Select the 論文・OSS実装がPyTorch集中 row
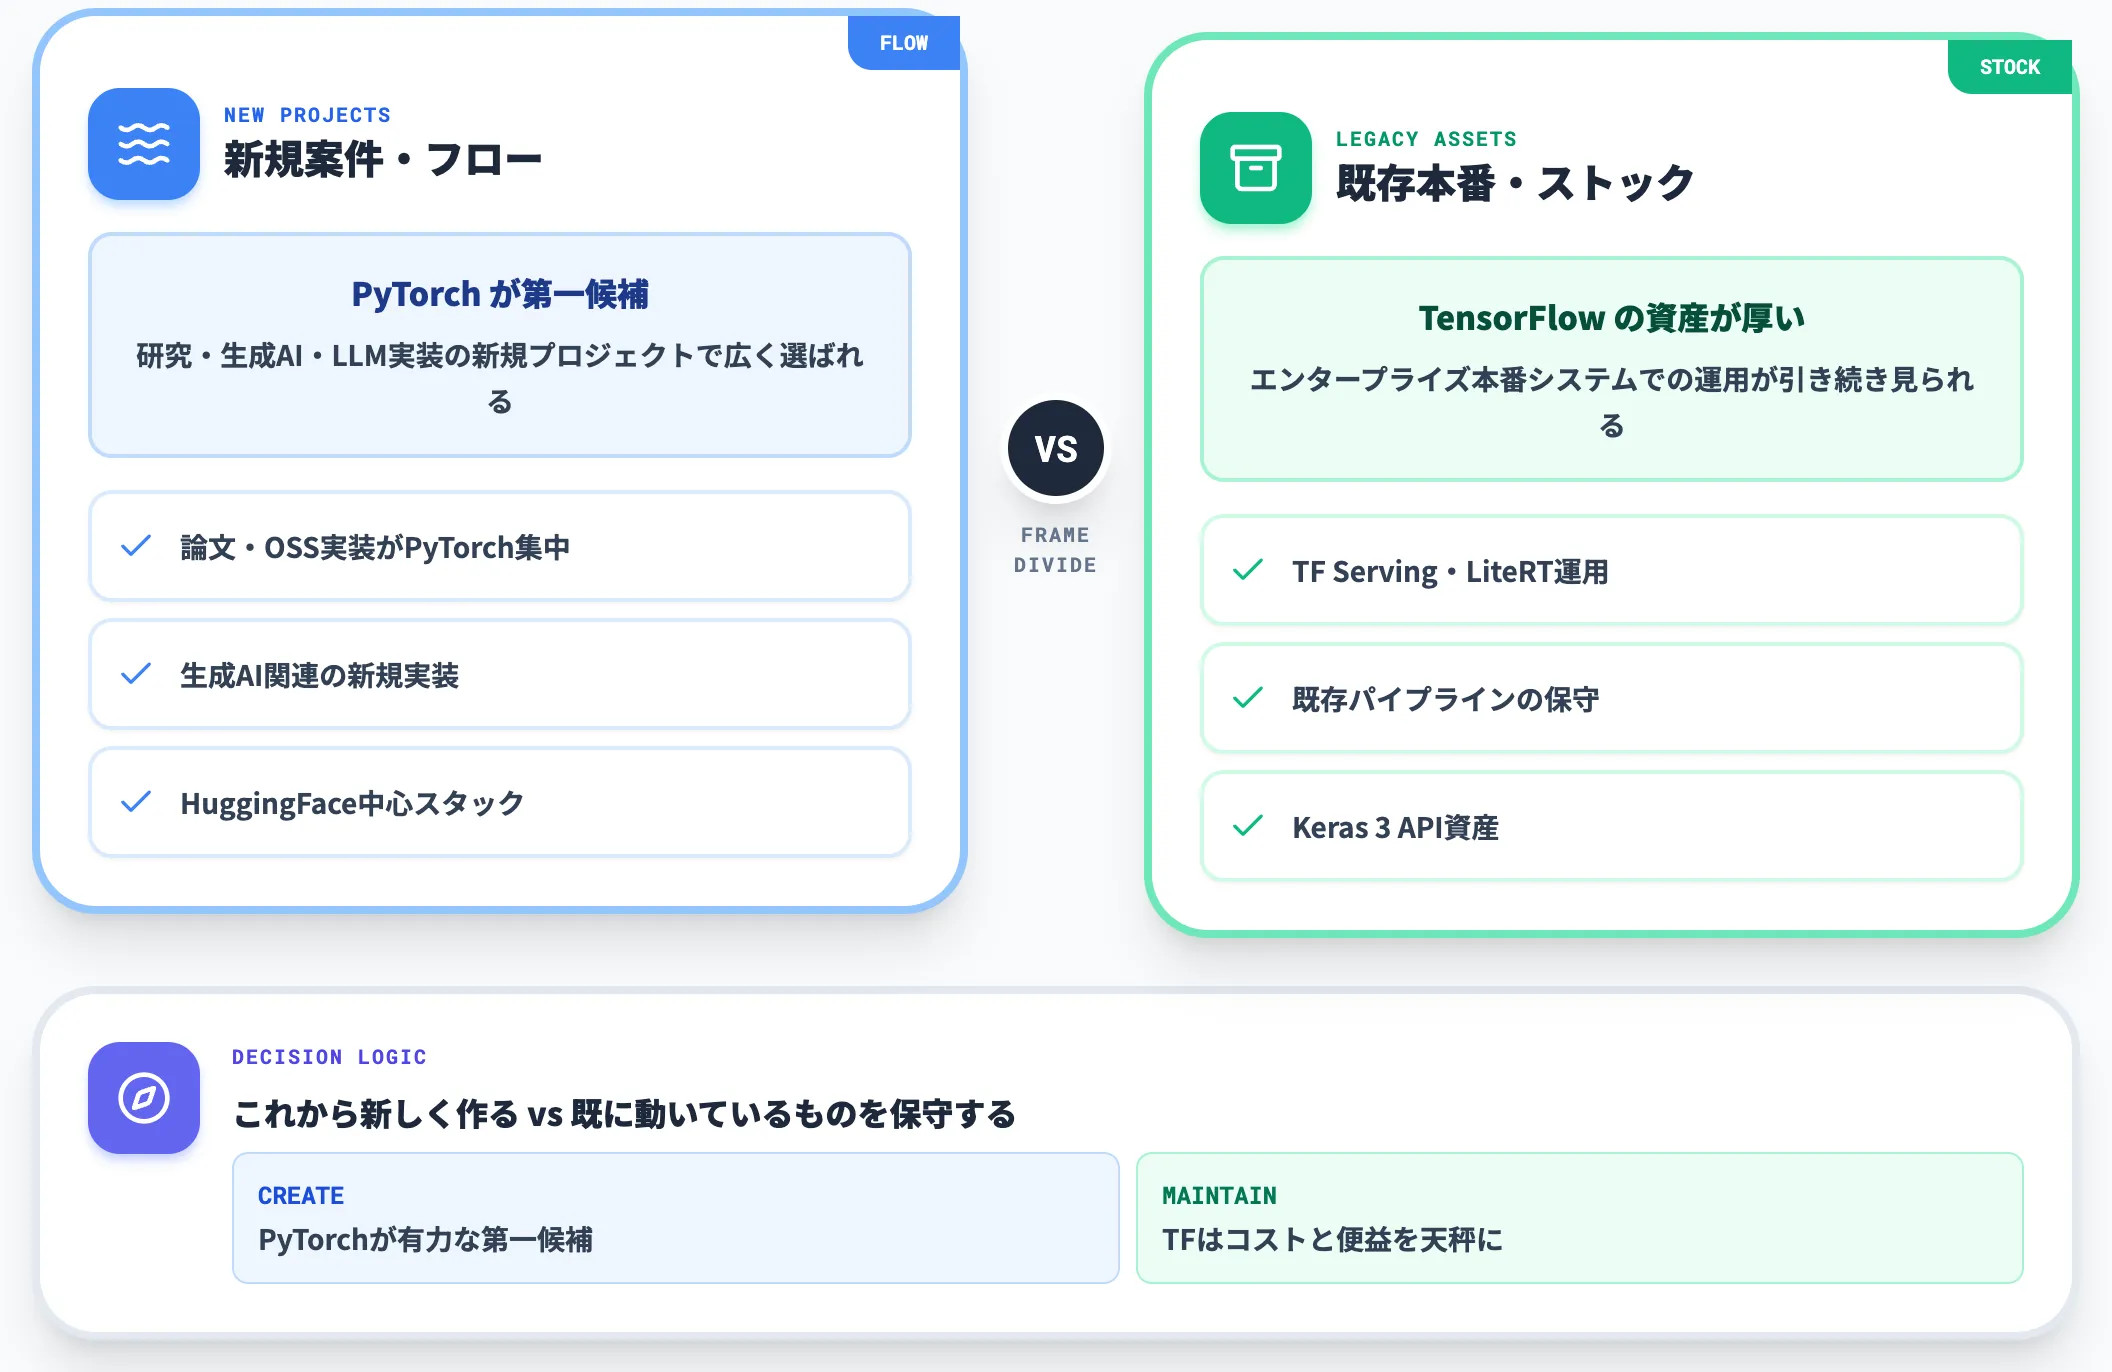2112x1372 pixels. [500, 546]
